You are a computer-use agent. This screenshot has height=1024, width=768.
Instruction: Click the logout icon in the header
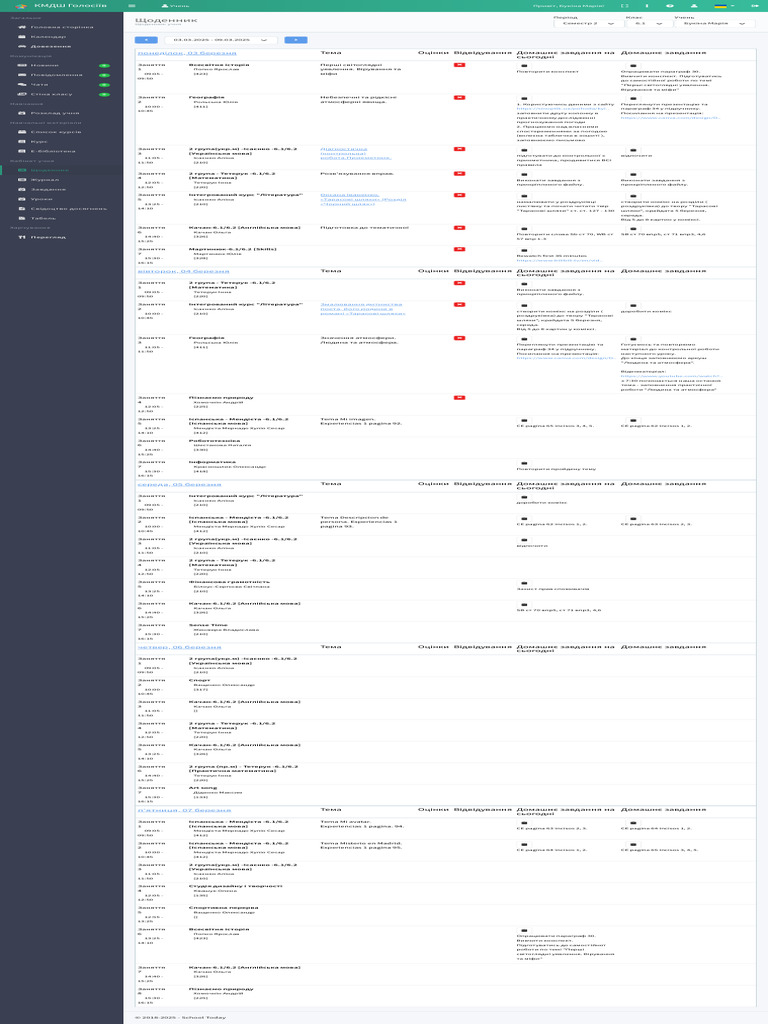click(x=756, y=6)
